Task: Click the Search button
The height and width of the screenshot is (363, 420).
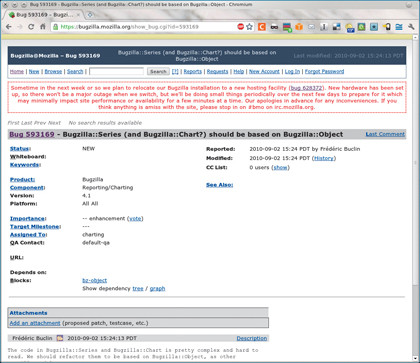Action: click(x=158, y=71)
